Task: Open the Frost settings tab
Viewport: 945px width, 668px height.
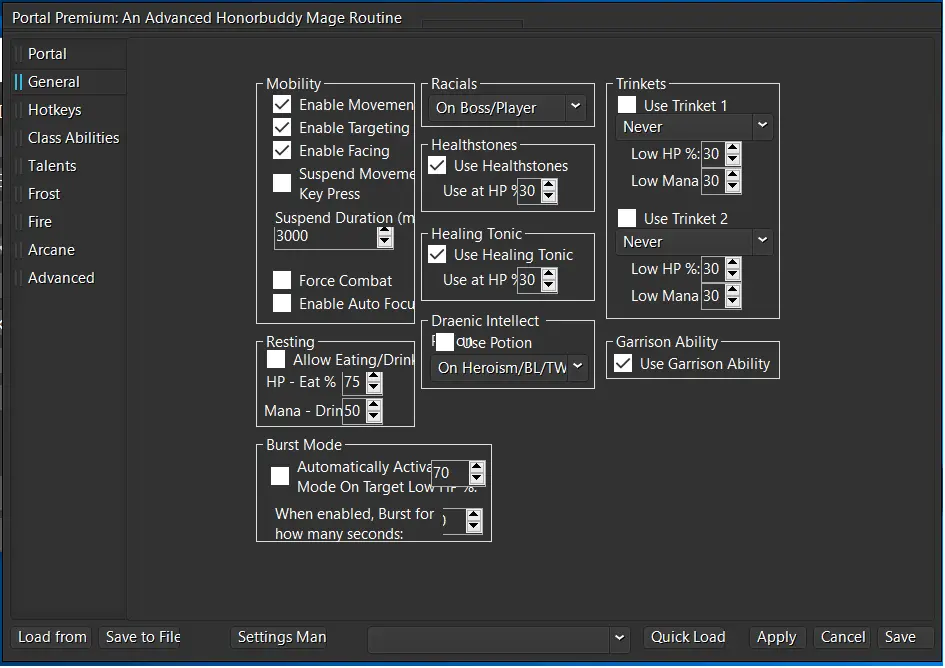Action: [x=68, y=194]
